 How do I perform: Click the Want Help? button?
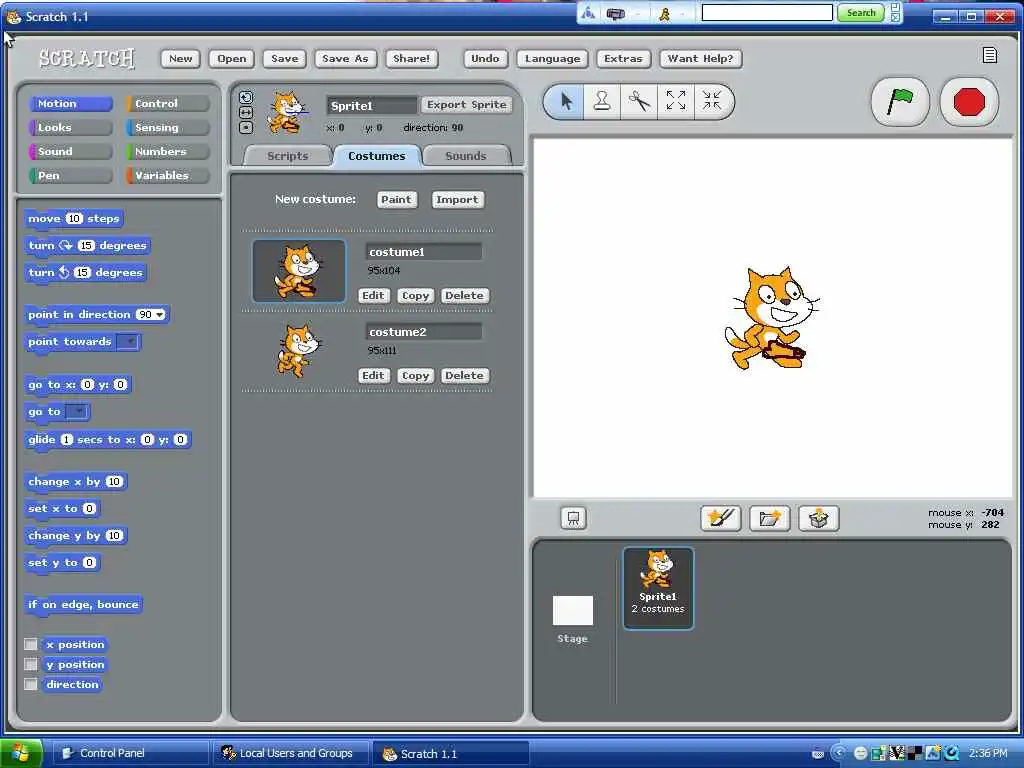pos(700,59)
